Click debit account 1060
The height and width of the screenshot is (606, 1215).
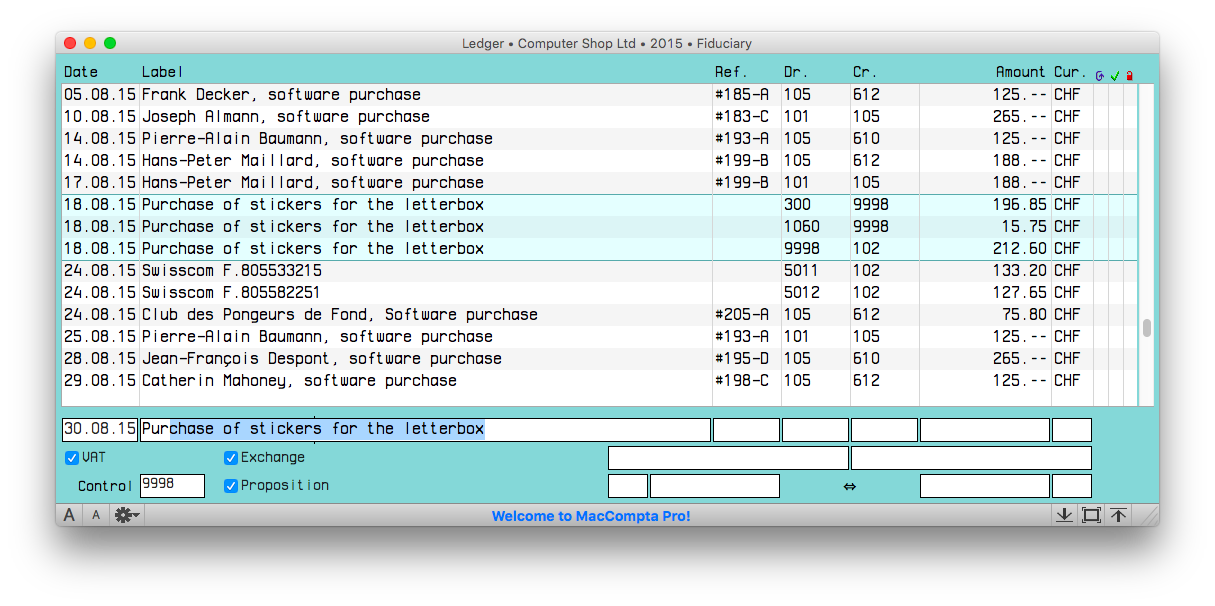point(802,227)
